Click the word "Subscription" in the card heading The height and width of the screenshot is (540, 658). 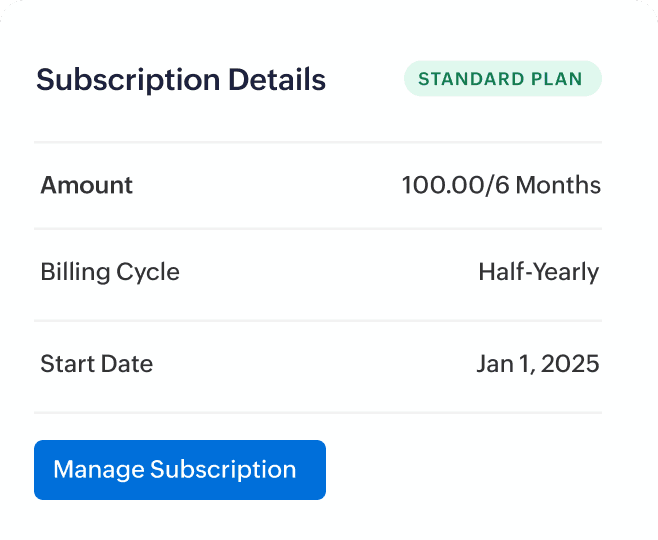(129, 80)
